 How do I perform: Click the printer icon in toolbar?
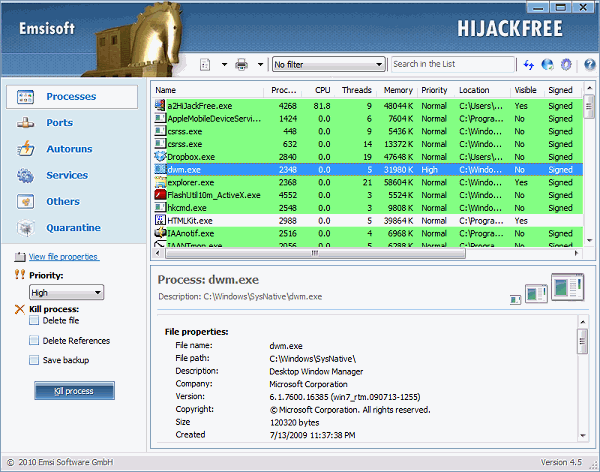click(241, 64)
